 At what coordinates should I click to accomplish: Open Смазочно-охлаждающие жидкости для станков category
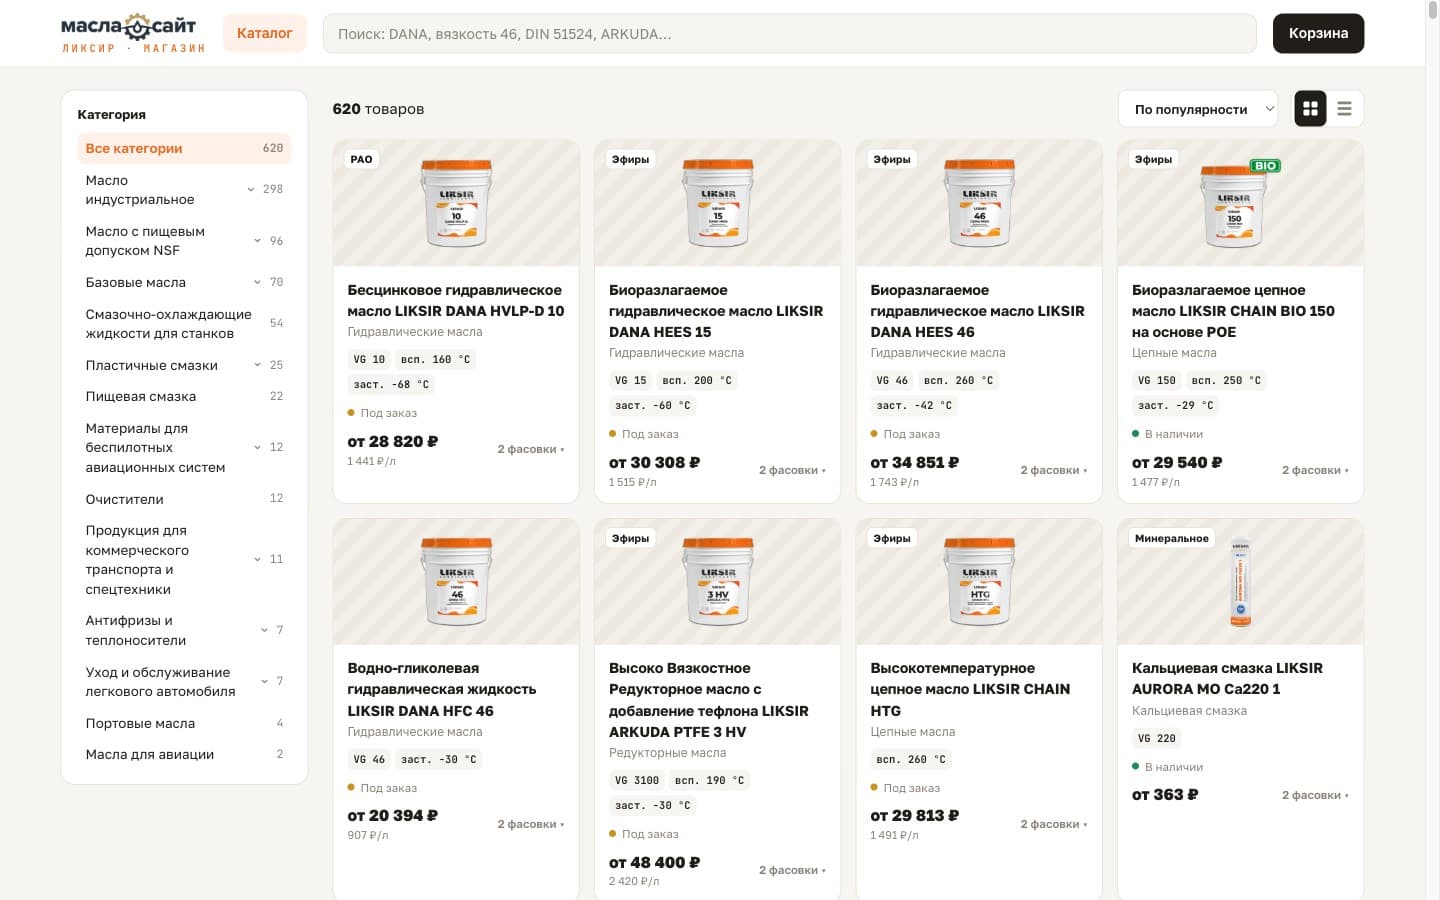[184, 324]
